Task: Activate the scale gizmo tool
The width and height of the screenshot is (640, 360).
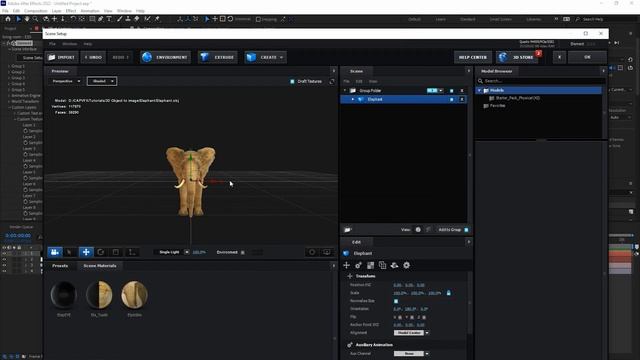Action: pyautogui.click(x=116, y=252)
